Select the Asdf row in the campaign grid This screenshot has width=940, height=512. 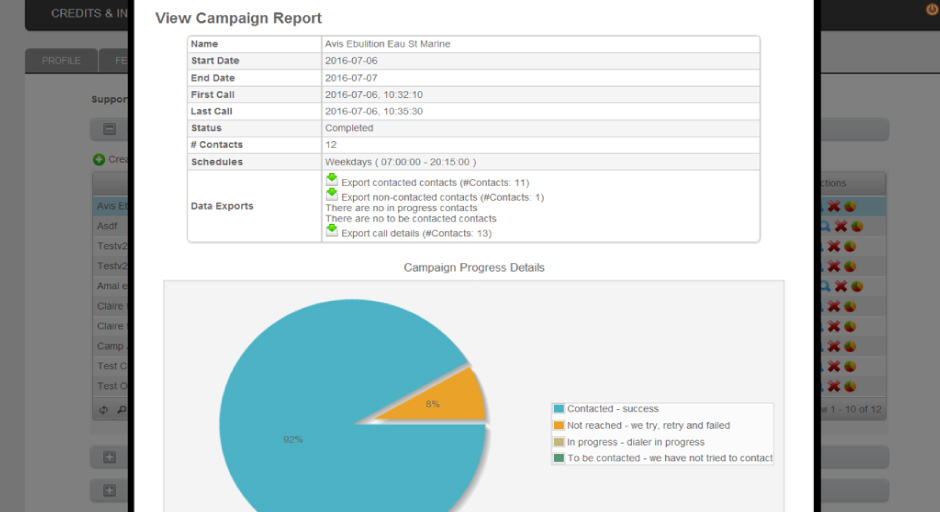point(112,226)
